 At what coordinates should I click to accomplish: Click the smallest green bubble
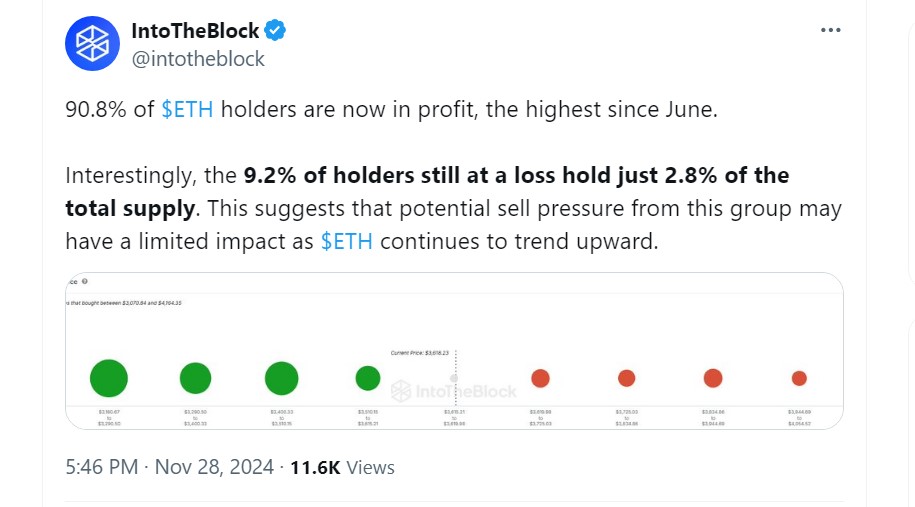tap(368, 378)
